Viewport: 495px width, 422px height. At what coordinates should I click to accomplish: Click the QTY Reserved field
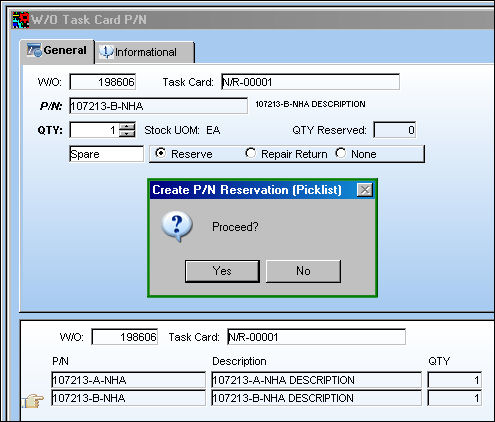tap(395, 130)
